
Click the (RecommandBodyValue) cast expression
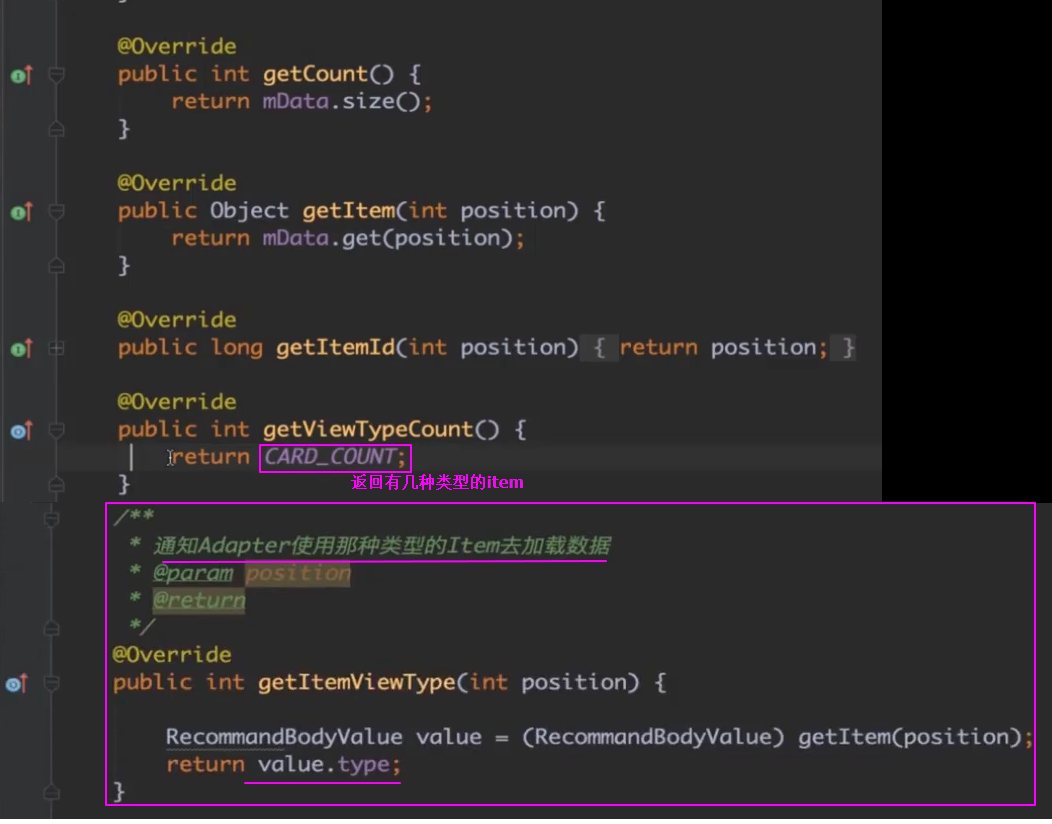pos(653,737)
